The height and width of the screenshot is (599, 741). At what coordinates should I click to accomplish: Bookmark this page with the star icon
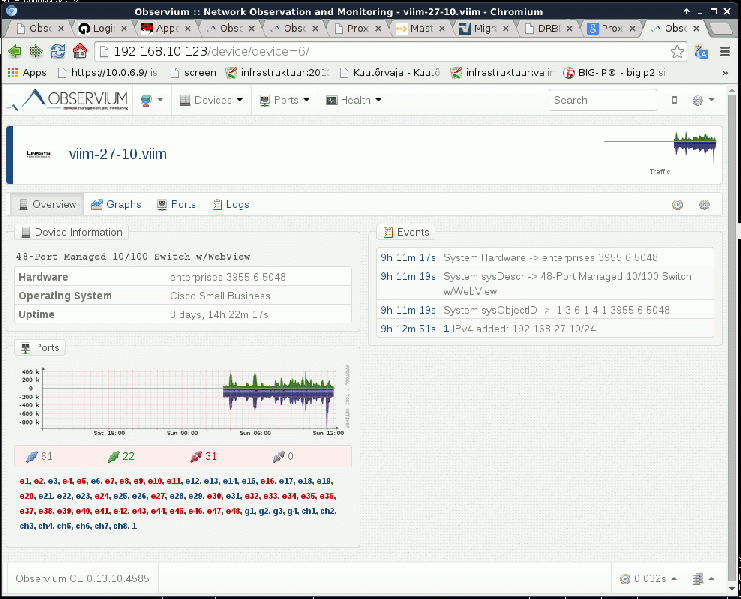tap(677, 51)
